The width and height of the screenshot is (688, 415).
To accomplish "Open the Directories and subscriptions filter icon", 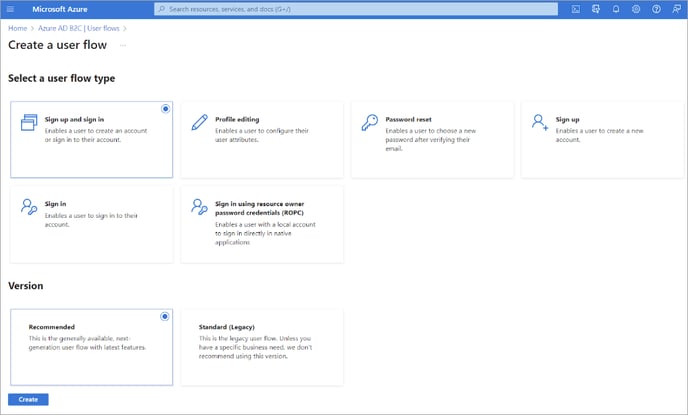I will (x=596, y=9).
